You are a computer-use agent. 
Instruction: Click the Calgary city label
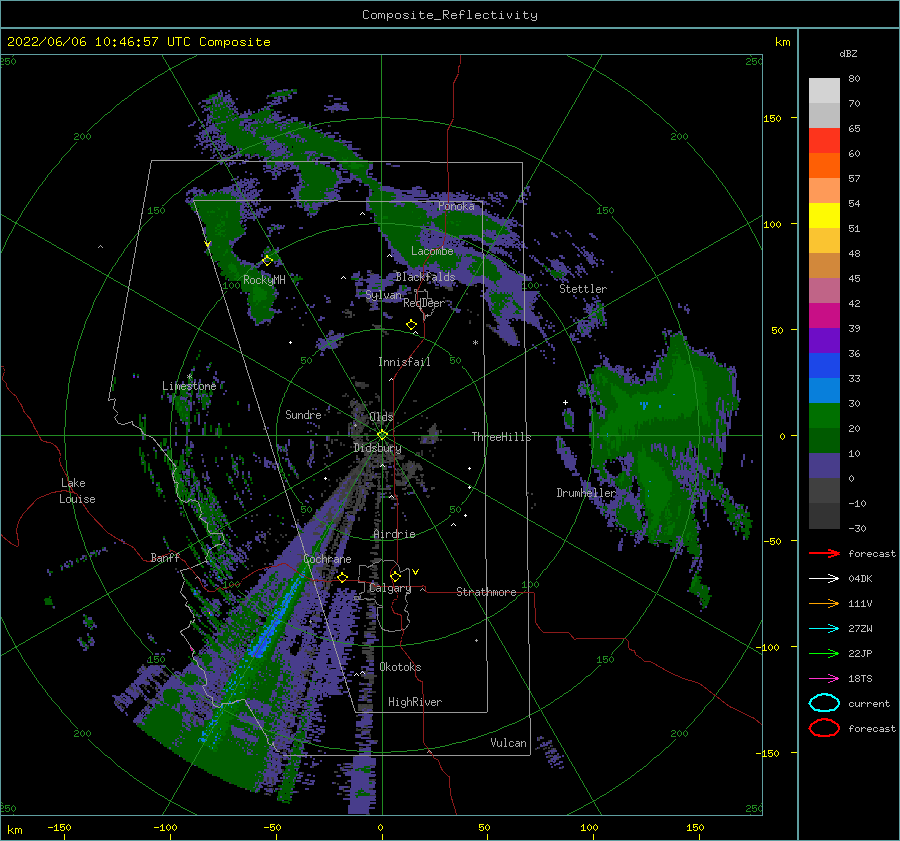point(390,588)
